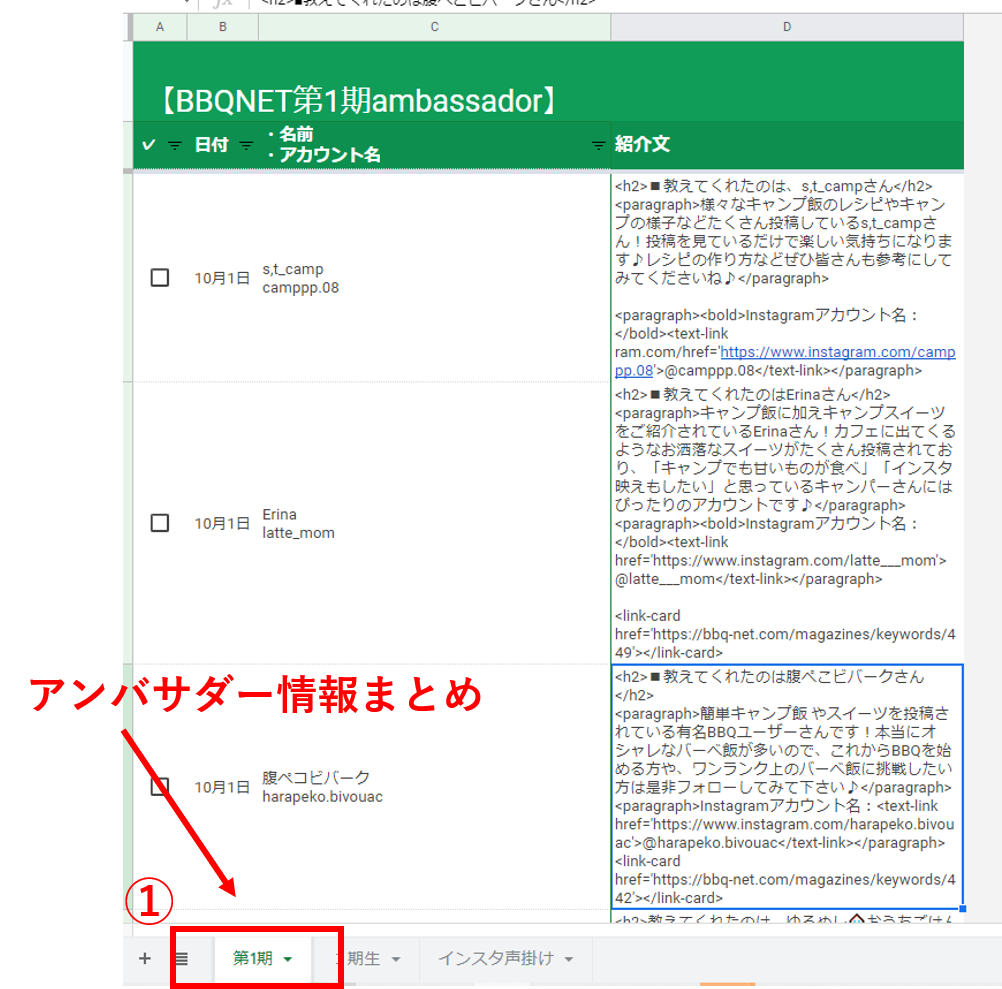Select column D header

tap(787, 27)
